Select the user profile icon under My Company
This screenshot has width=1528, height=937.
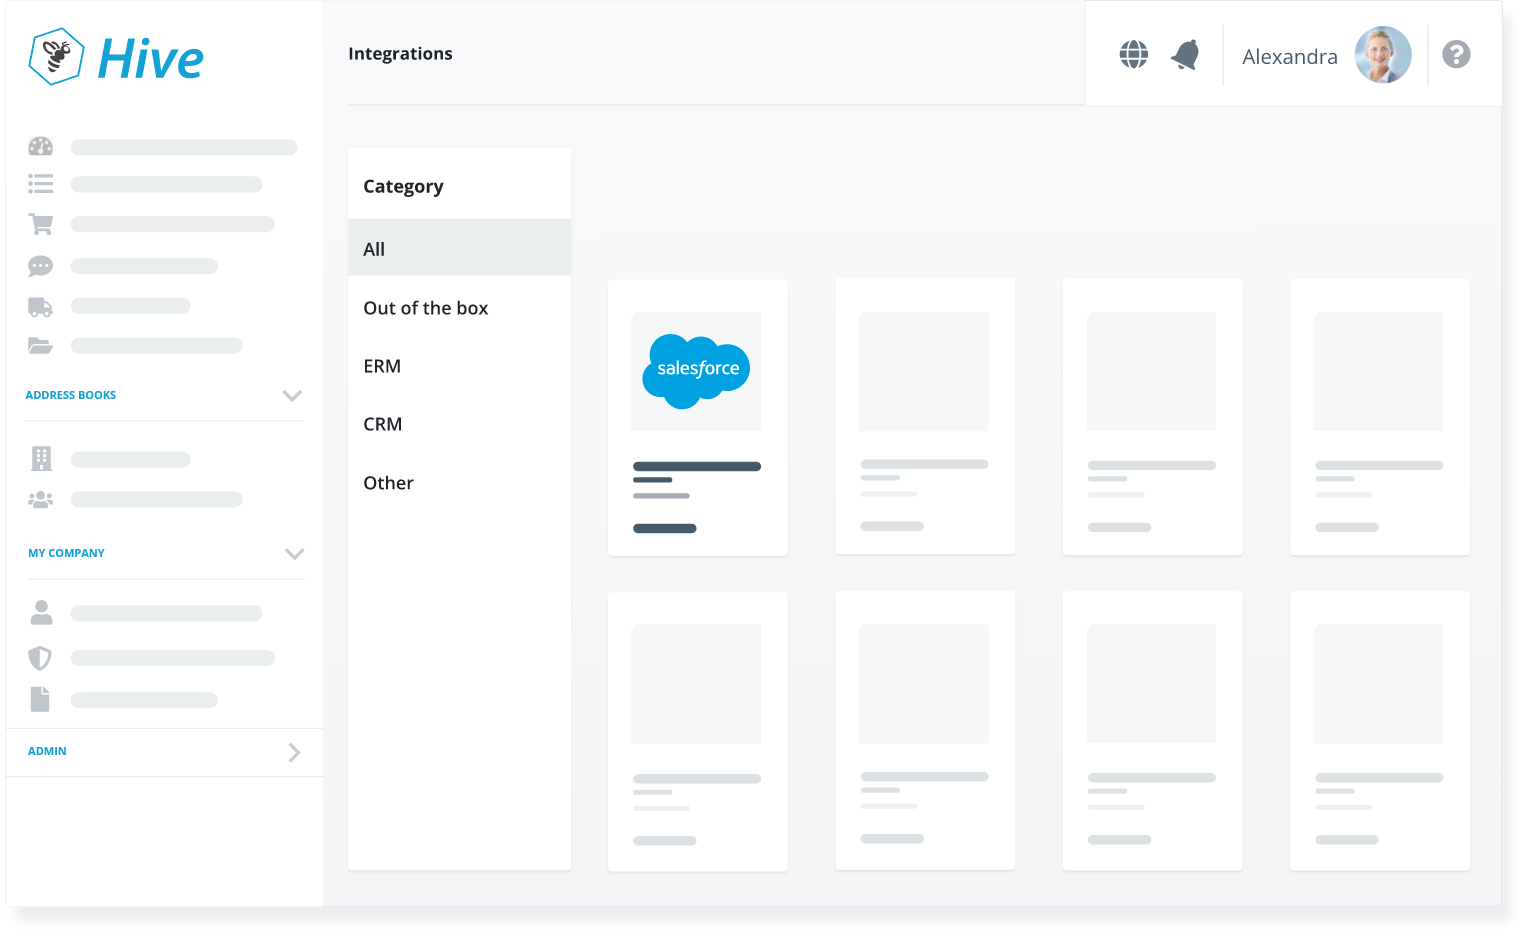click(x=41, y=612)
